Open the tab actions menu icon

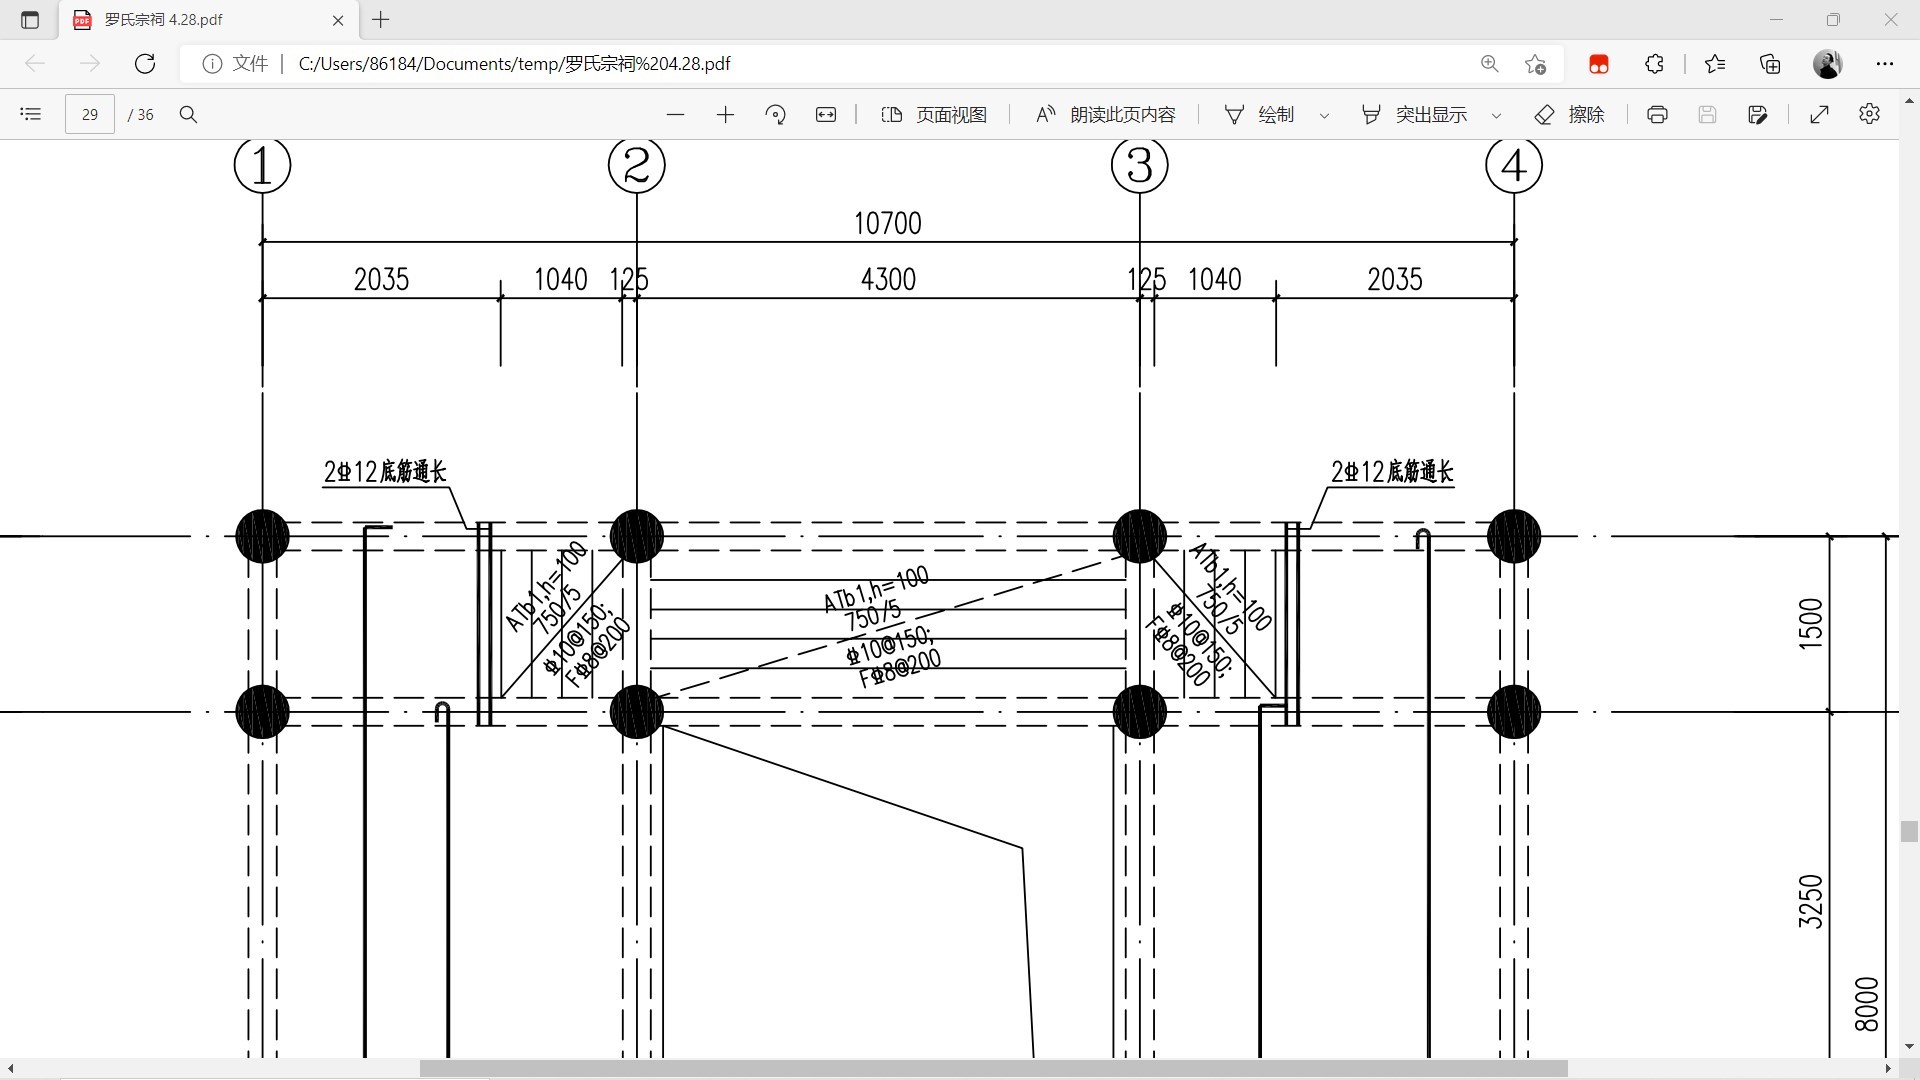tap(30, 20)
